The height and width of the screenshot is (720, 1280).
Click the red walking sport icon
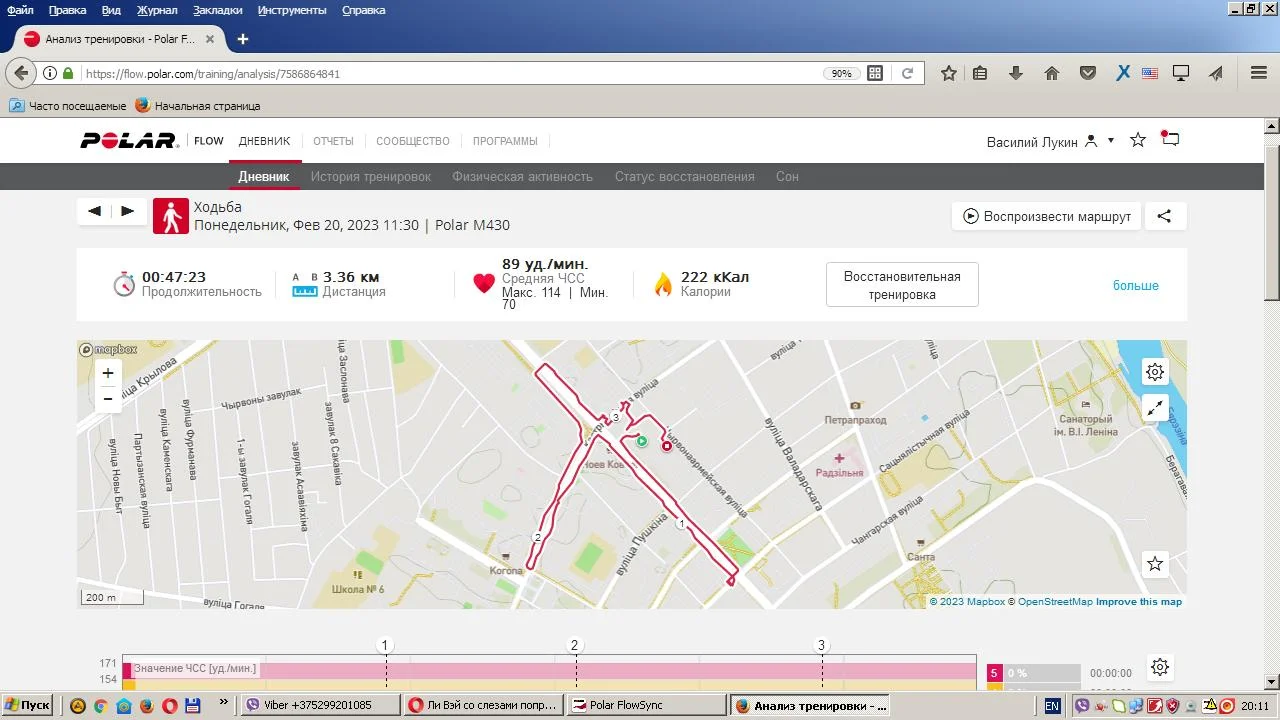click(x=171, y=216)
